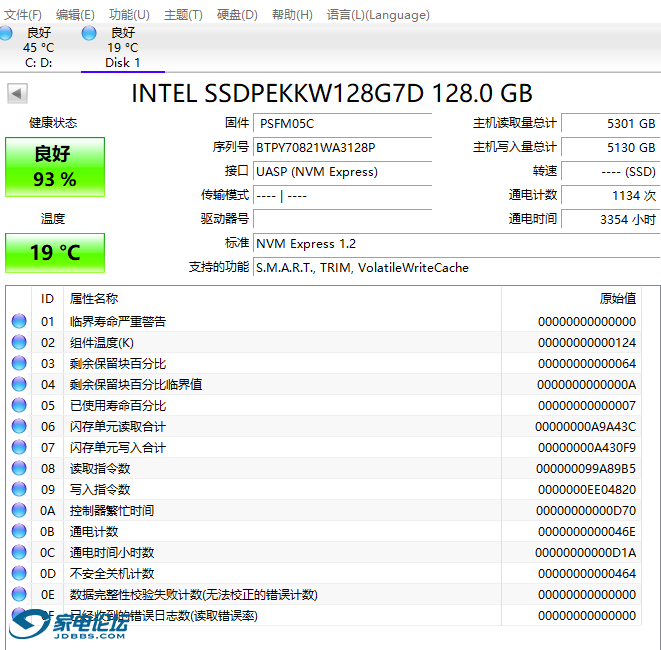Click the blue status orb for C: D: drive

5,33
